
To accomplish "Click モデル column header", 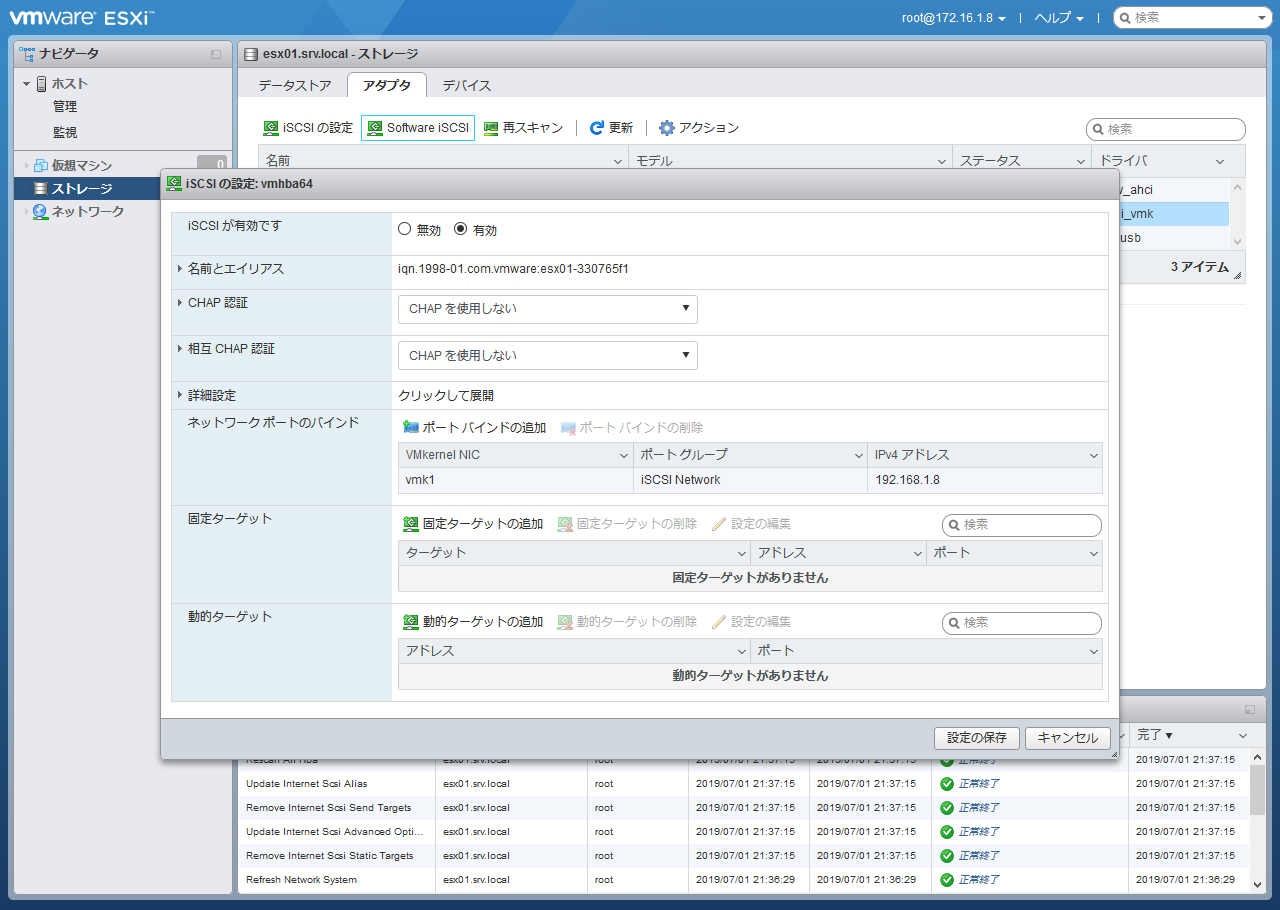I will (790, 160).
